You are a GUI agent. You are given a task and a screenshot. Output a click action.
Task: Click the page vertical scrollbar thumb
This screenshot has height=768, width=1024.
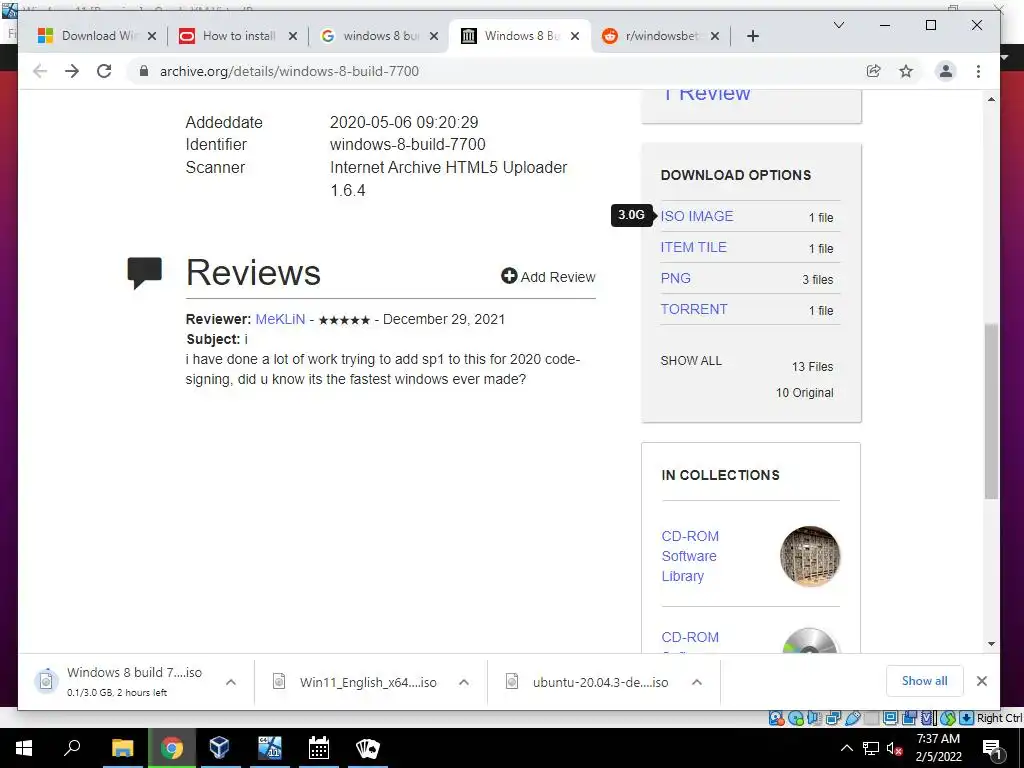click(991, 411)
